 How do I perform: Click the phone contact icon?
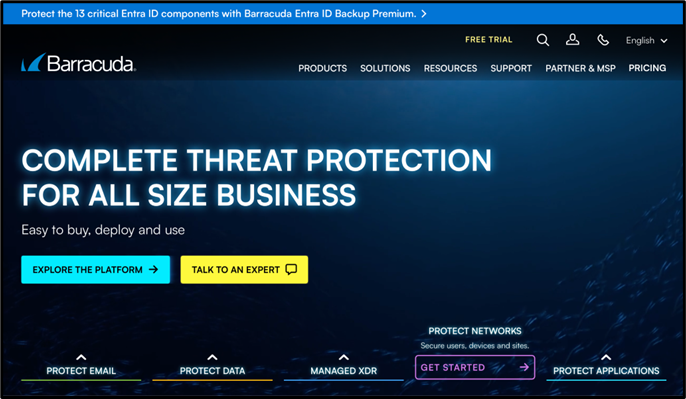(x=603, y=40)
